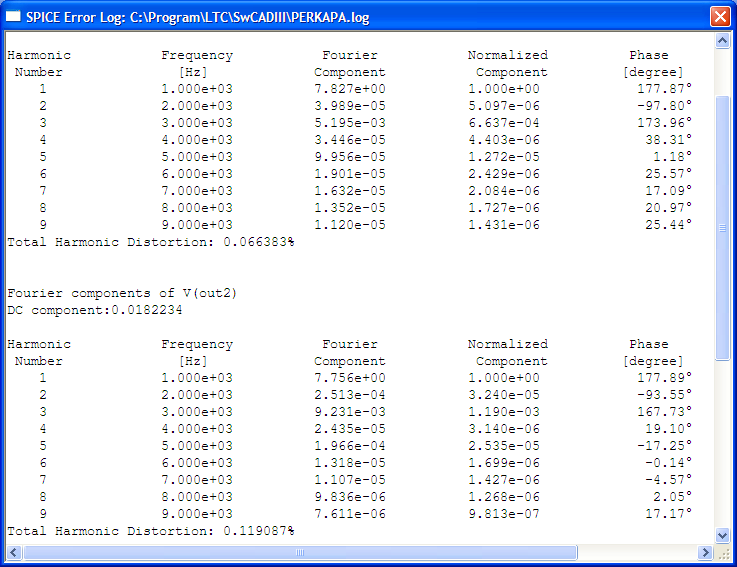Click the window icon in the title bar
The width and height of the screenshot is (737, 567).
point(13,16)
